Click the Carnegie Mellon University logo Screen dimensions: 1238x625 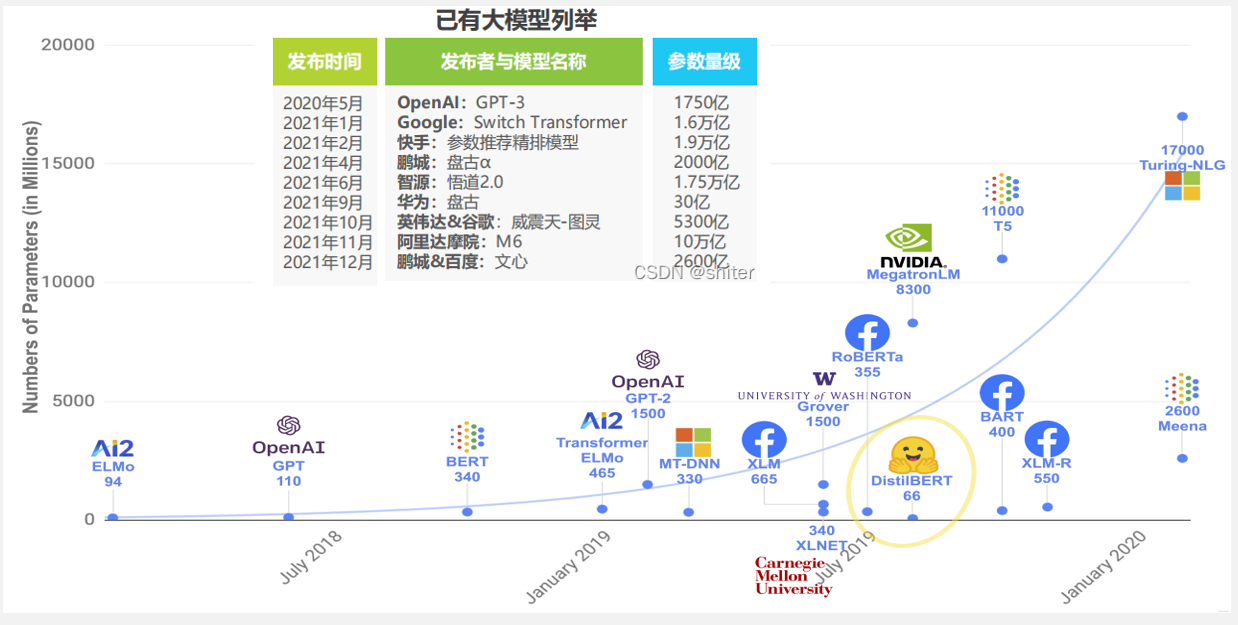click(793, 576)
